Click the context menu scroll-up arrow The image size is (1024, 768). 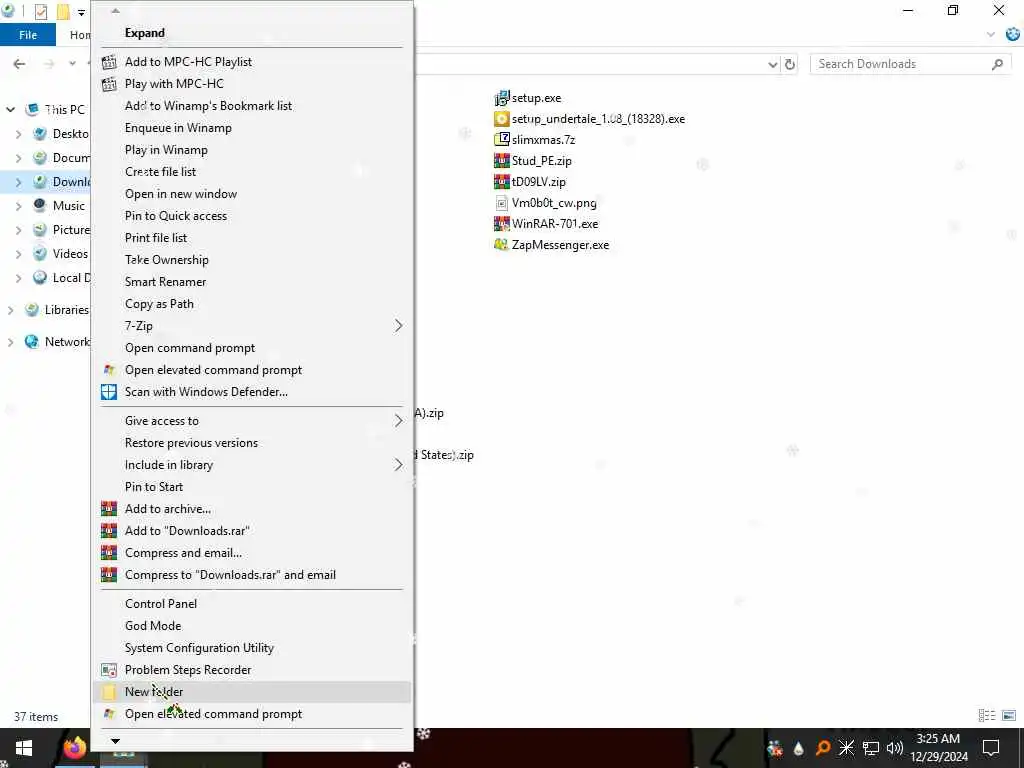(116, 10)
